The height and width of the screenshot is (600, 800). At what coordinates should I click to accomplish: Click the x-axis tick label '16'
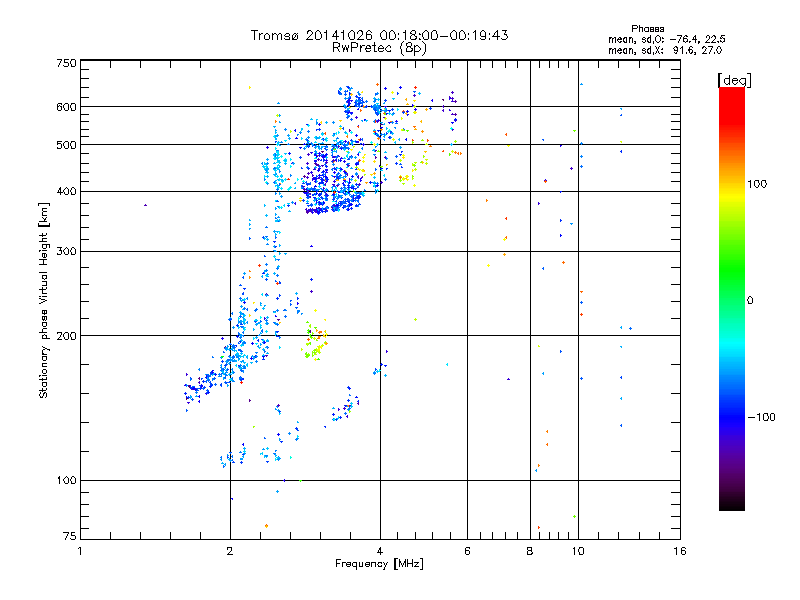click(x=680, y=551)
